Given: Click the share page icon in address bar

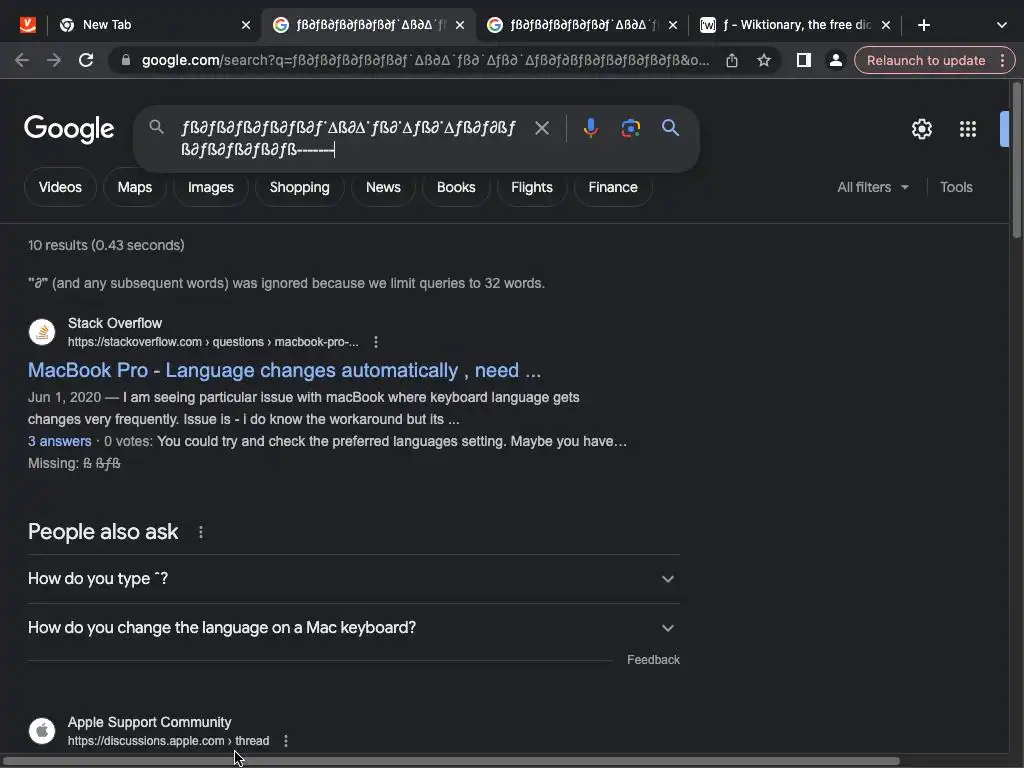Looking at the screenshot, I should (x=732, y=60).
